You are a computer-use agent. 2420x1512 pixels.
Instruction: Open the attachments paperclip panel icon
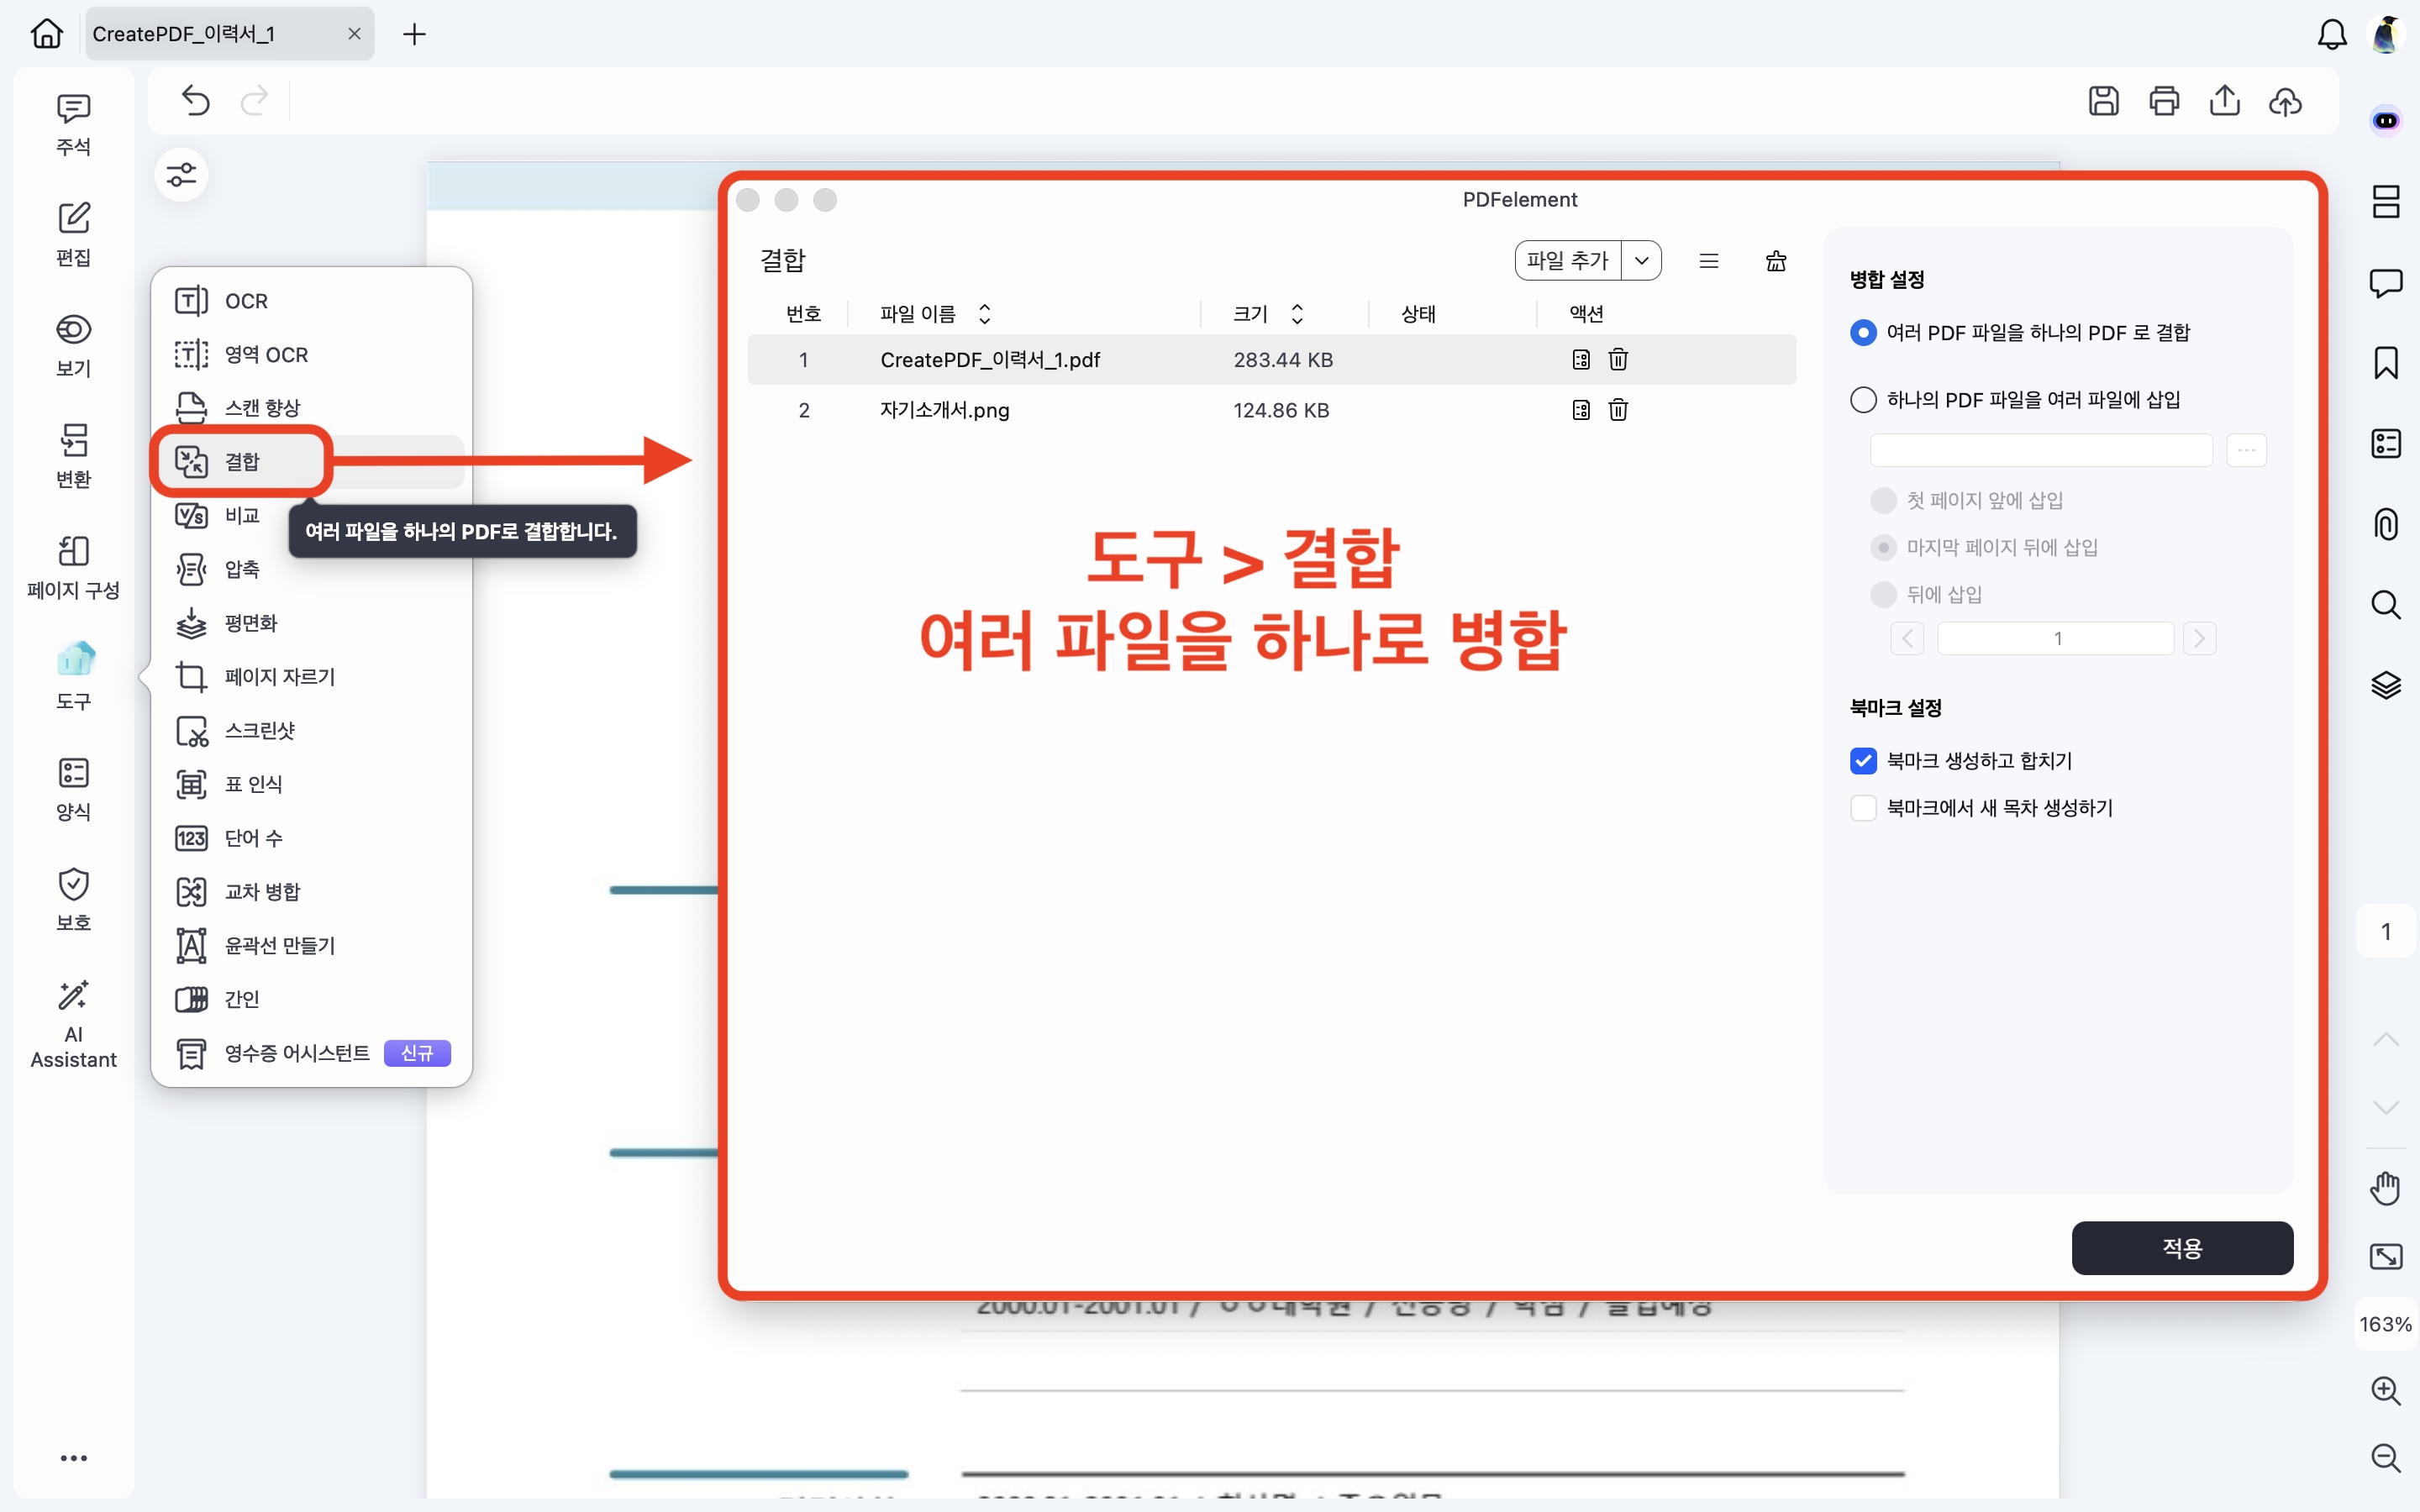2386,524
